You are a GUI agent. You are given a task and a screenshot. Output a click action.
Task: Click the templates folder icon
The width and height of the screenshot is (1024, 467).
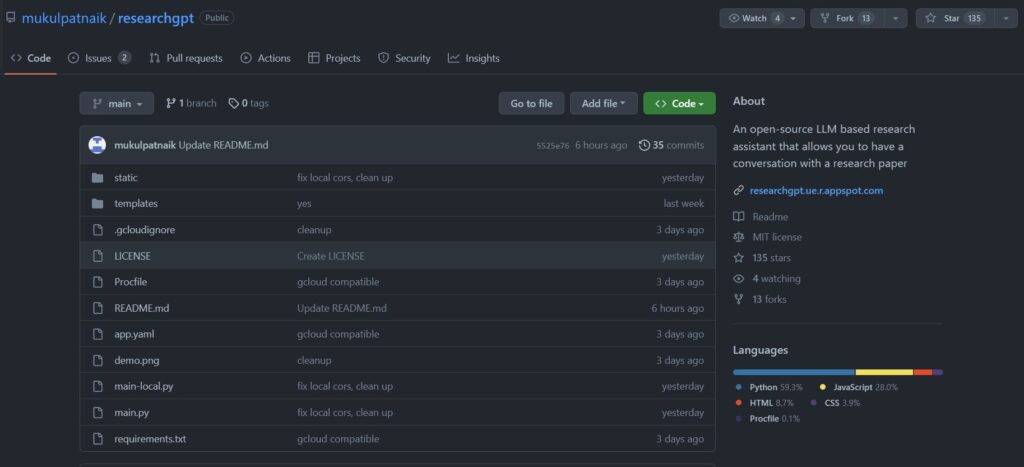click(x=97, y=204)
